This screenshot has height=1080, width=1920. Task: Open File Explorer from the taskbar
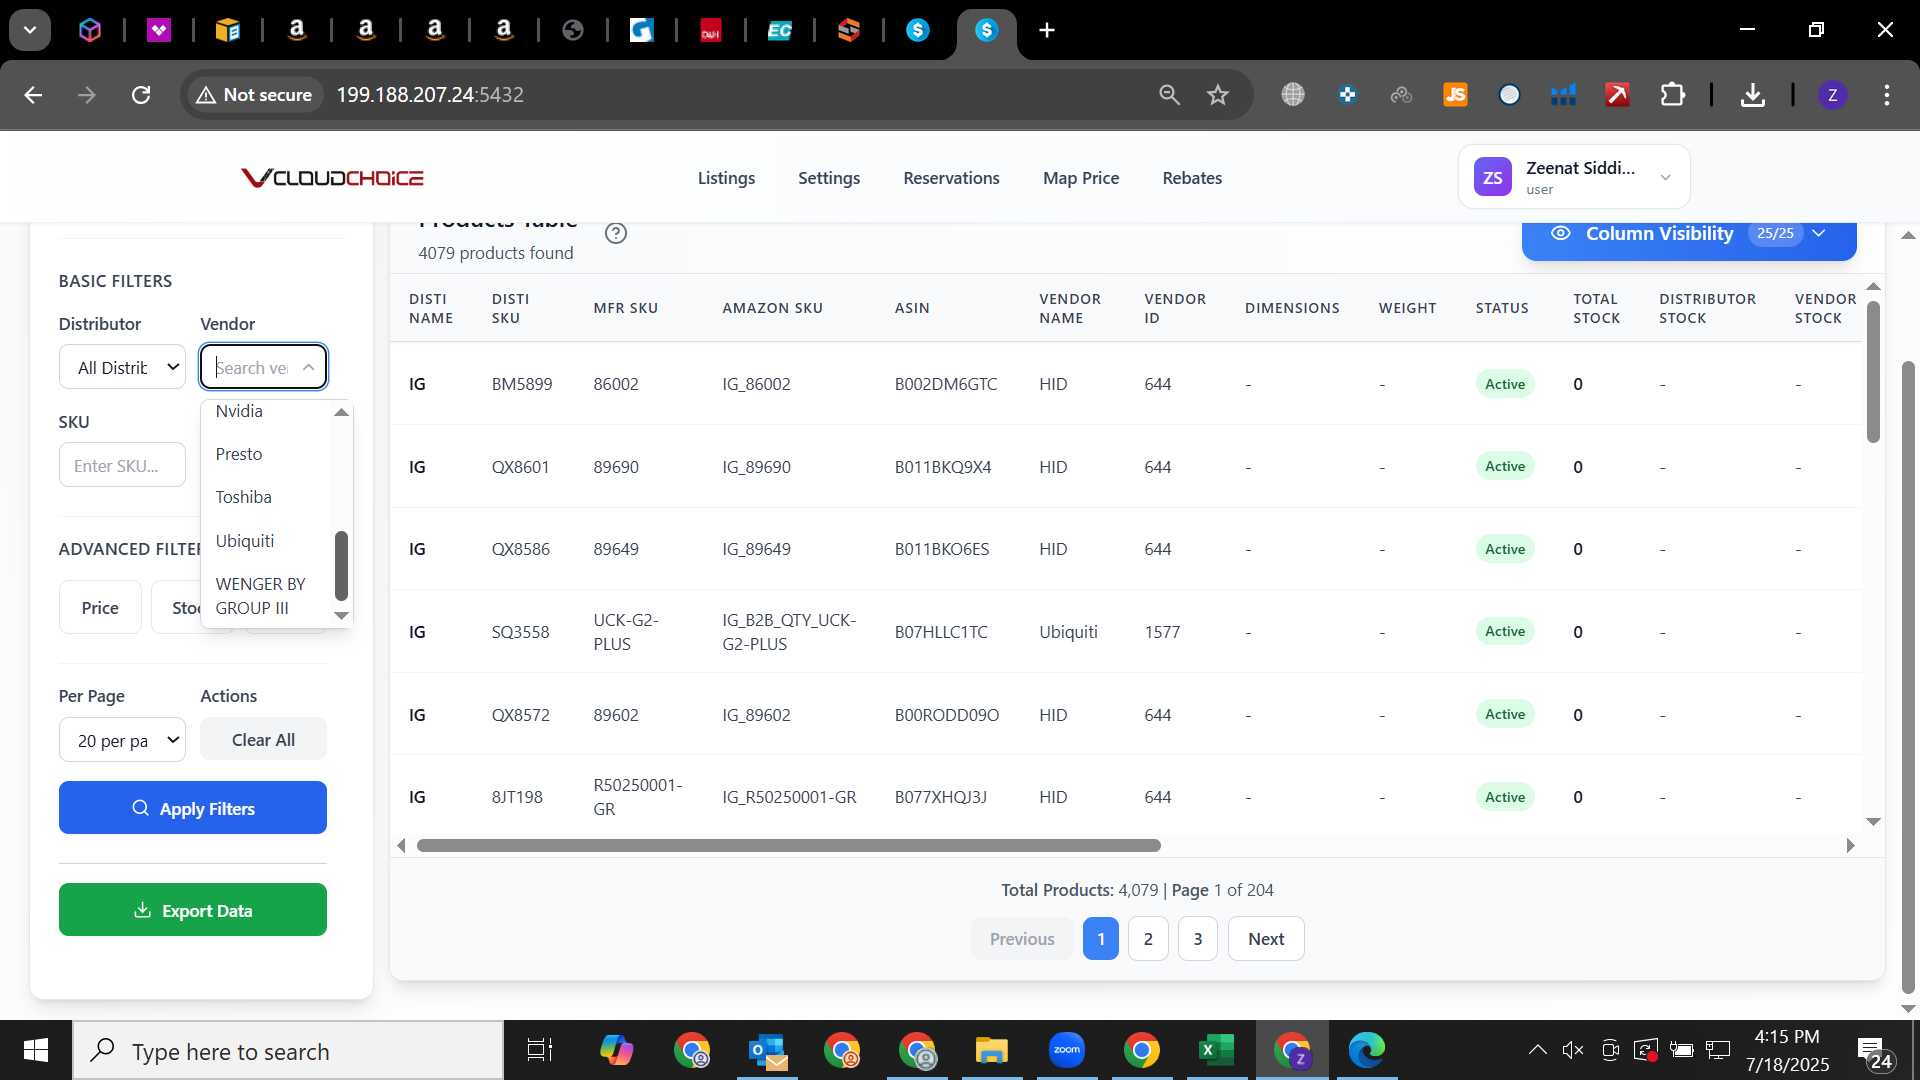[991, 1050]
